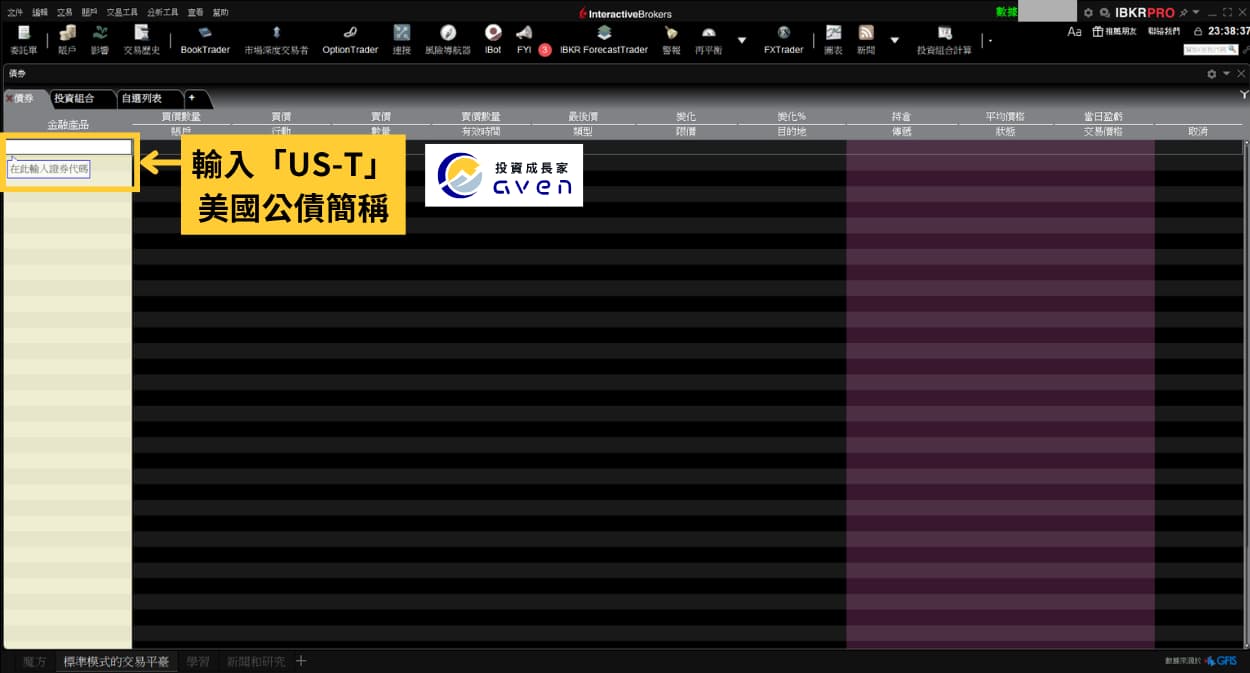Viewport: 1250px width, 673px height.
Task: Click the pin icon after IBKRPRO
Action: [1183, 12]
